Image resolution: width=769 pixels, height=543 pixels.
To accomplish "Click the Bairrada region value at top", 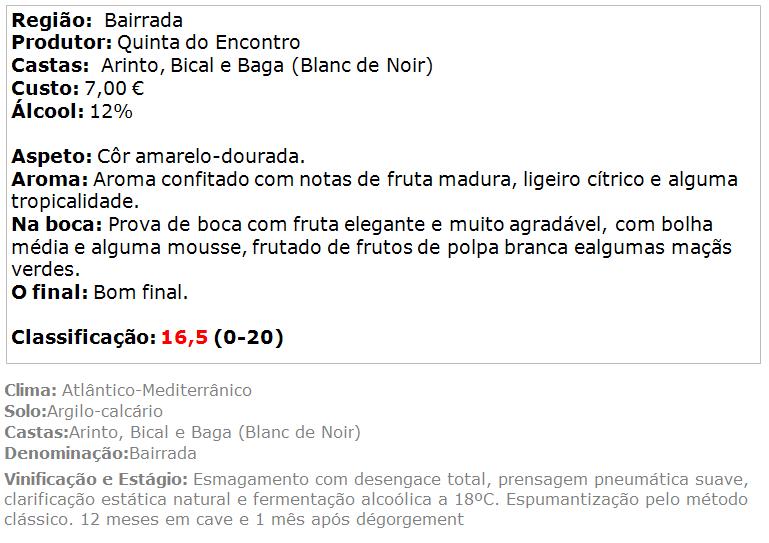I will coord(143,21).
